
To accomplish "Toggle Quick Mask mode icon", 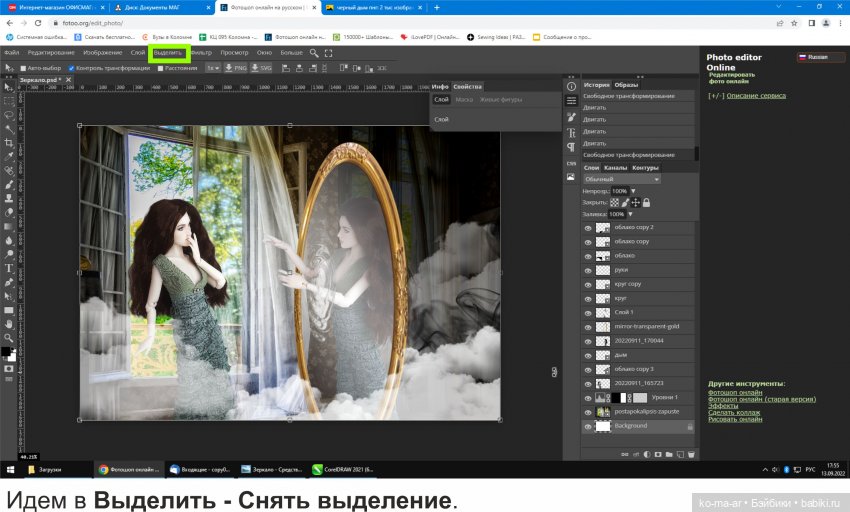I will click(9, 369).
